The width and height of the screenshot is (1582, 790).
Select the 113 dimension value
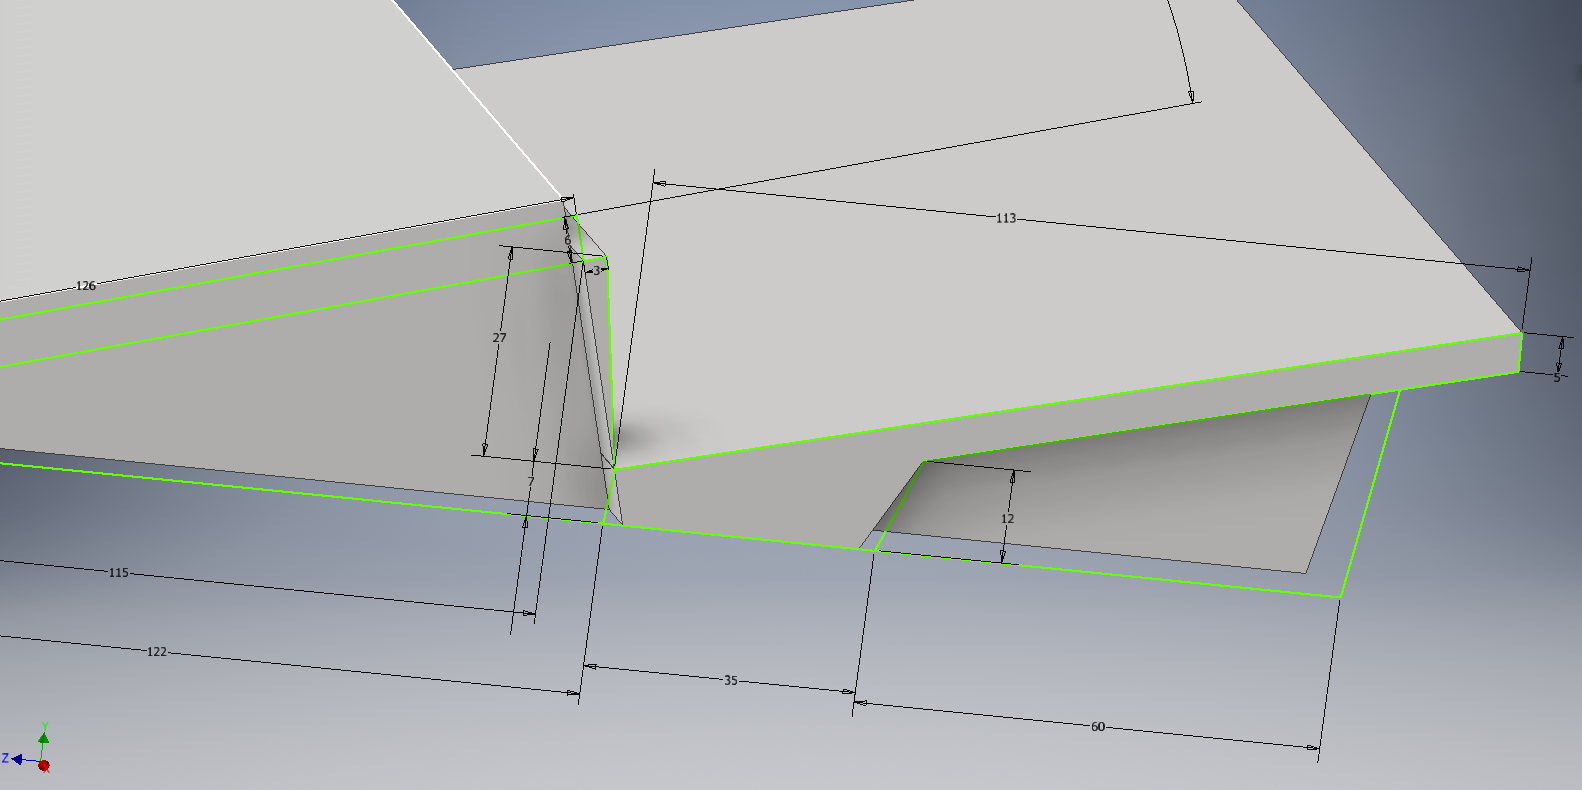coord(1006,218)
